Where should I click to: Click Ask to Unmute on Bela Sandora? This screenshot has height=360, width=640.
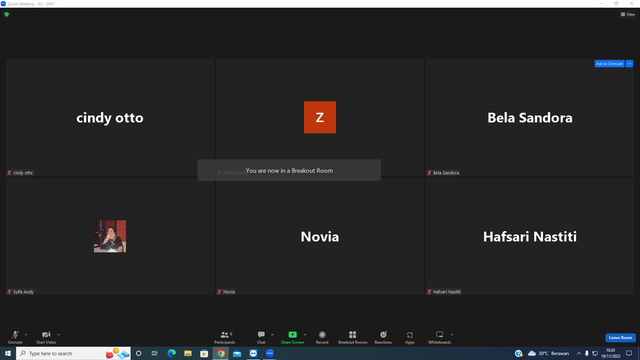coord(609,64)
